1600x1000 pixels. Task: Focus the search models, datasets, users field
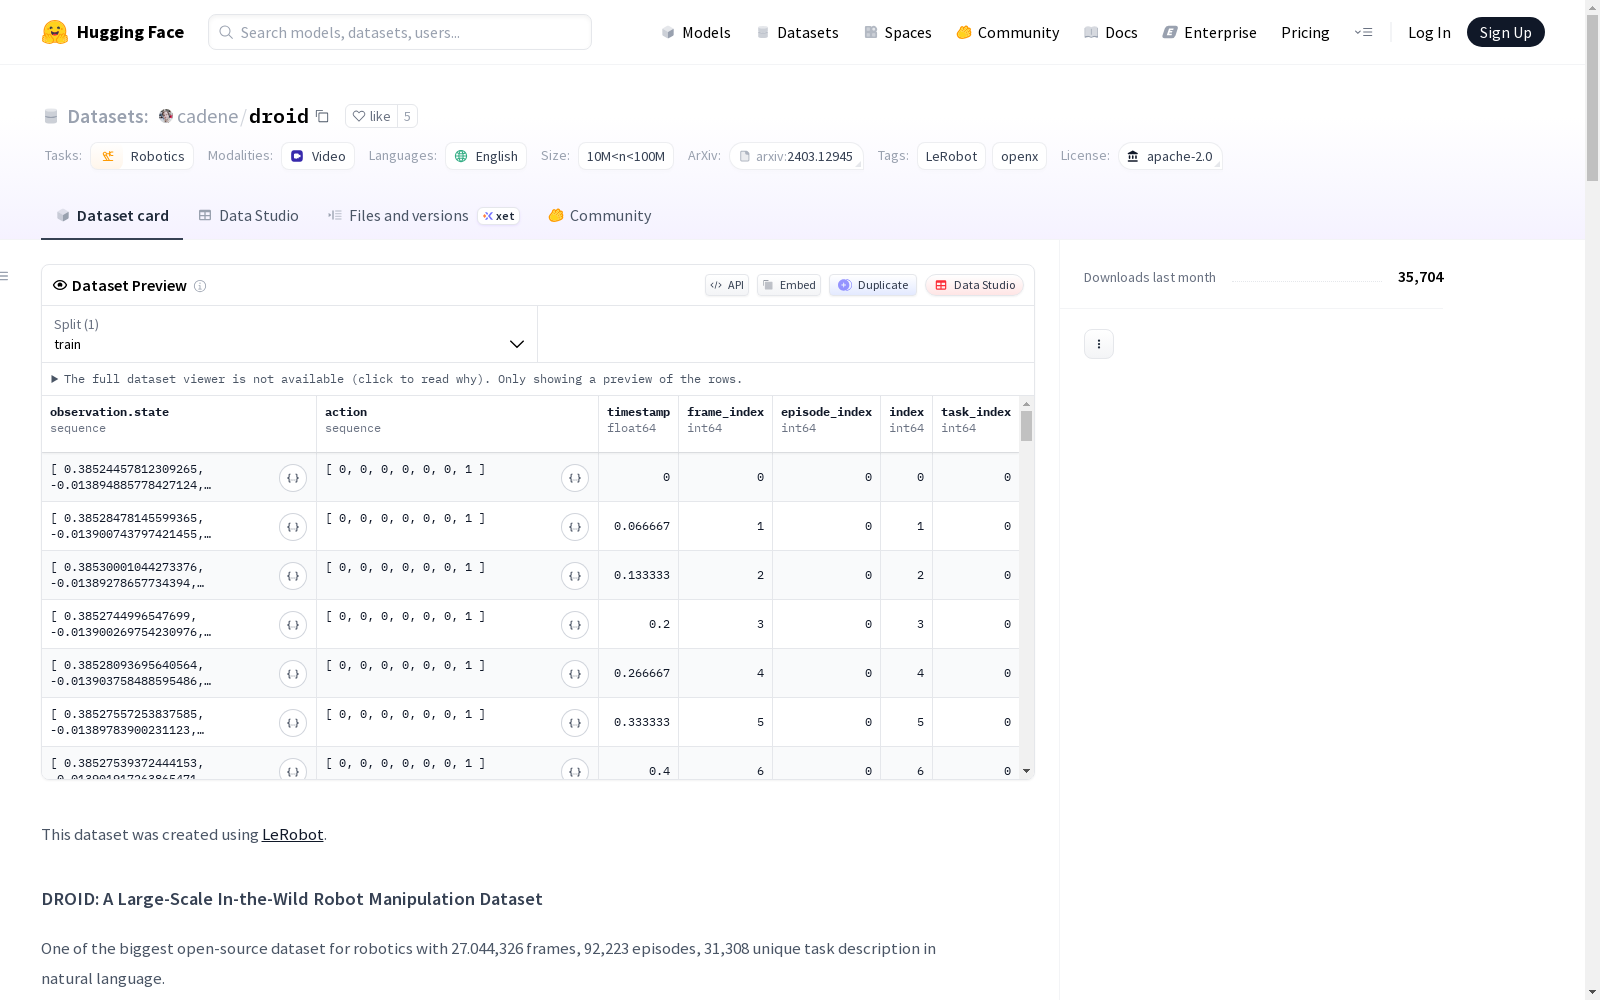point(400,32)
